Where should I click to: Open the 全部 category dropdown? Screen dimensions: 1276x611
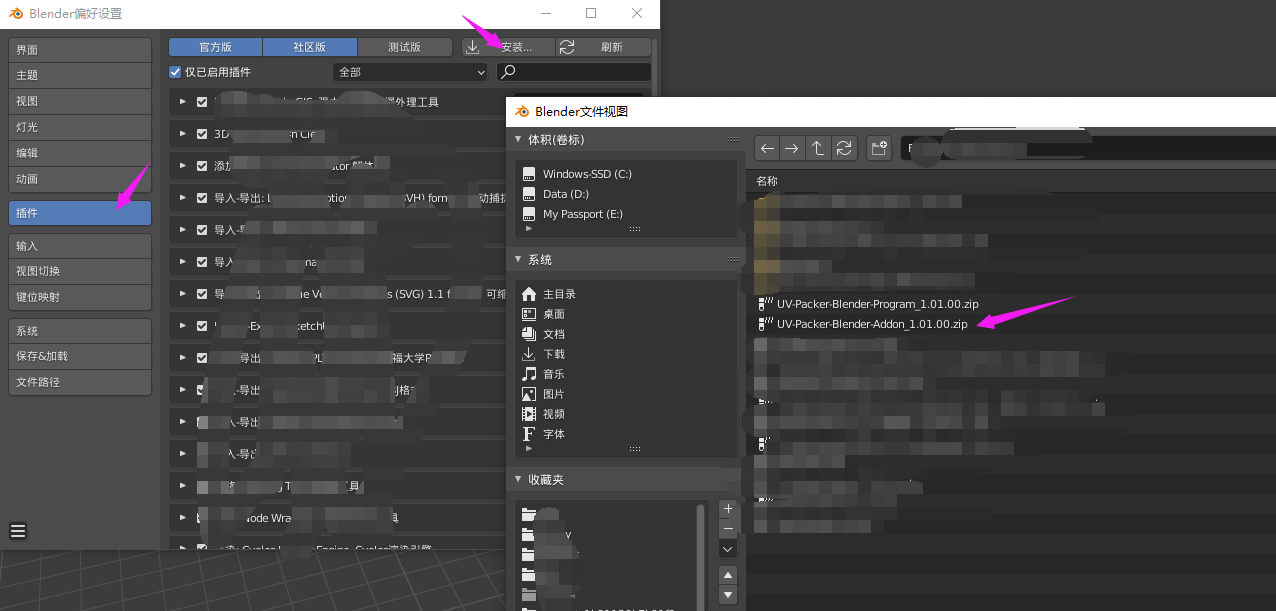[x=410, y=72]
